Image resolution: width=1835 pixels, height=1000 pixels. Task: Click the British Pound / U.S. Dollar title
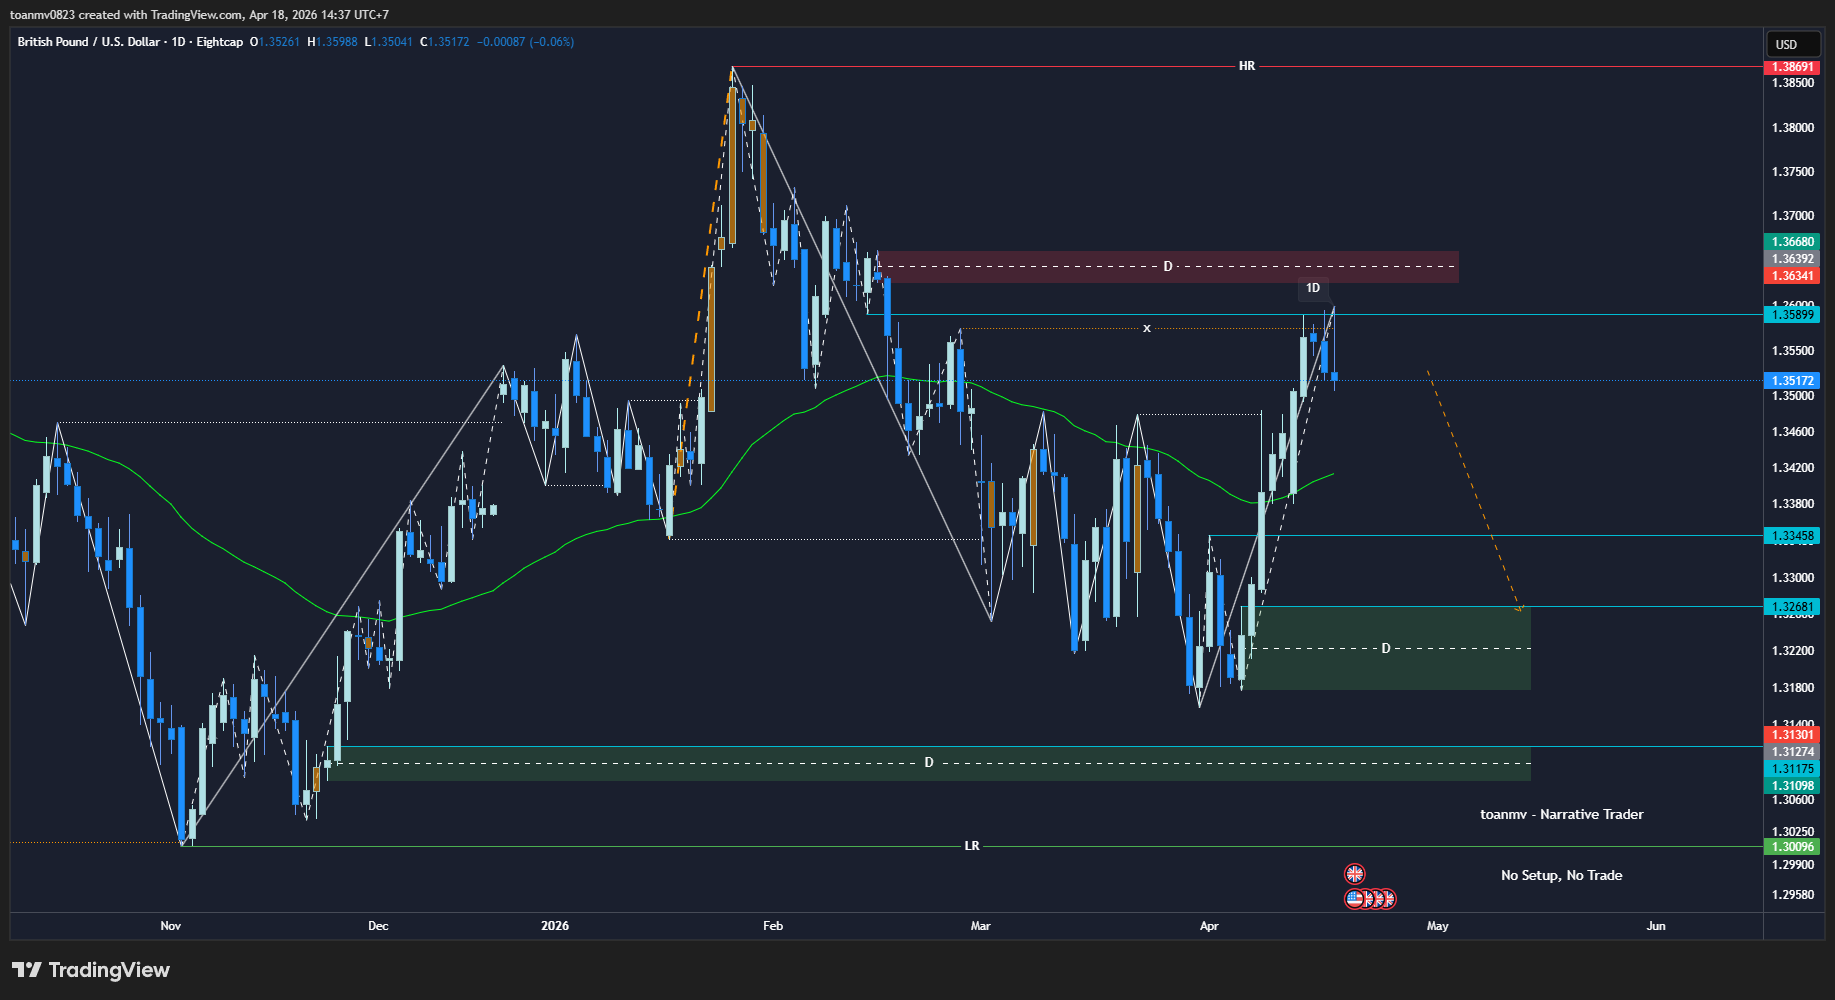coord(88,42)
